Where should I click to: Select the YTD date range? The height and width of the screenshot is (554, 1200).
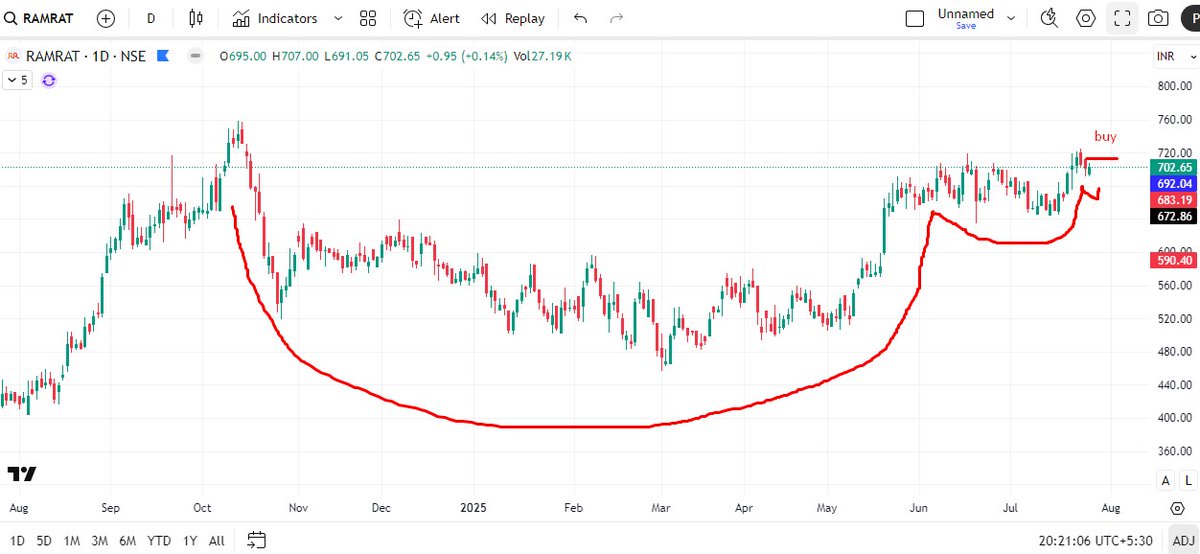tap(159, 539)
